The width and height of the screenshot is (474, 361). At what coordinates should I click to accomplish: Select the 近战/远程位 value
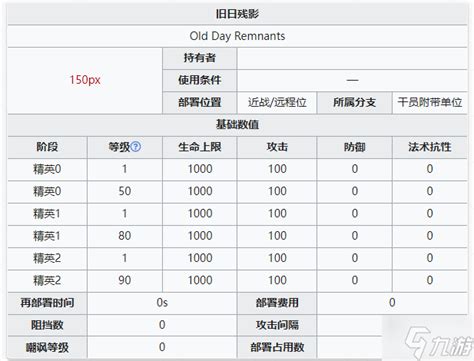277,102
